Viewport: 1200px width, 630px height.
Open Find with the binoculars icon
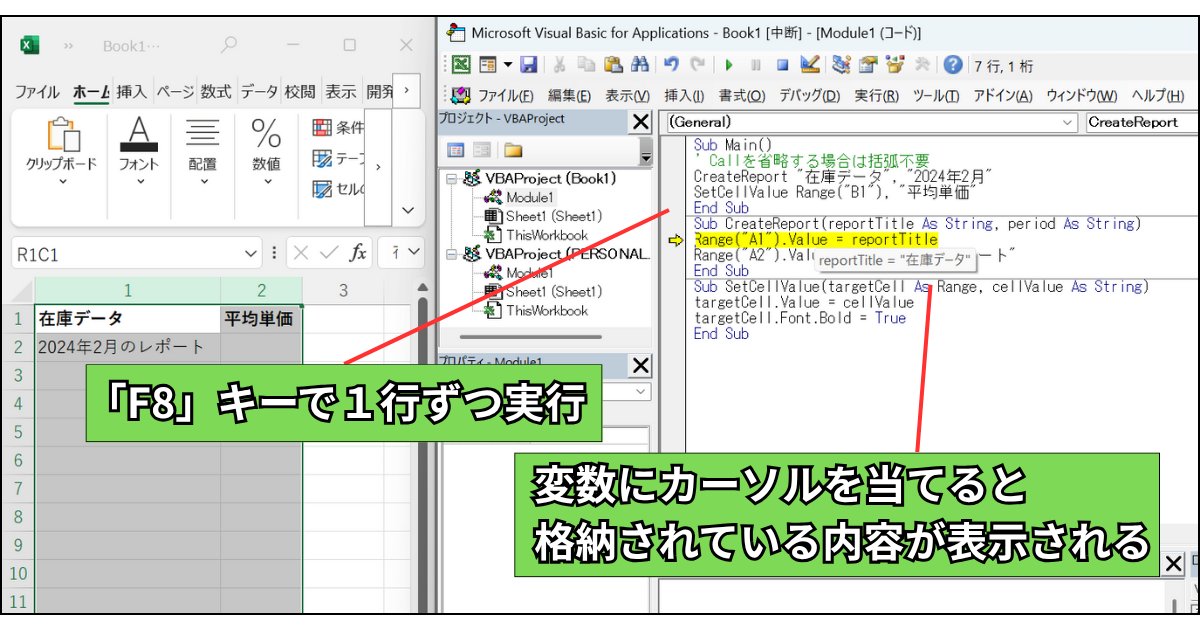(640, 65)
